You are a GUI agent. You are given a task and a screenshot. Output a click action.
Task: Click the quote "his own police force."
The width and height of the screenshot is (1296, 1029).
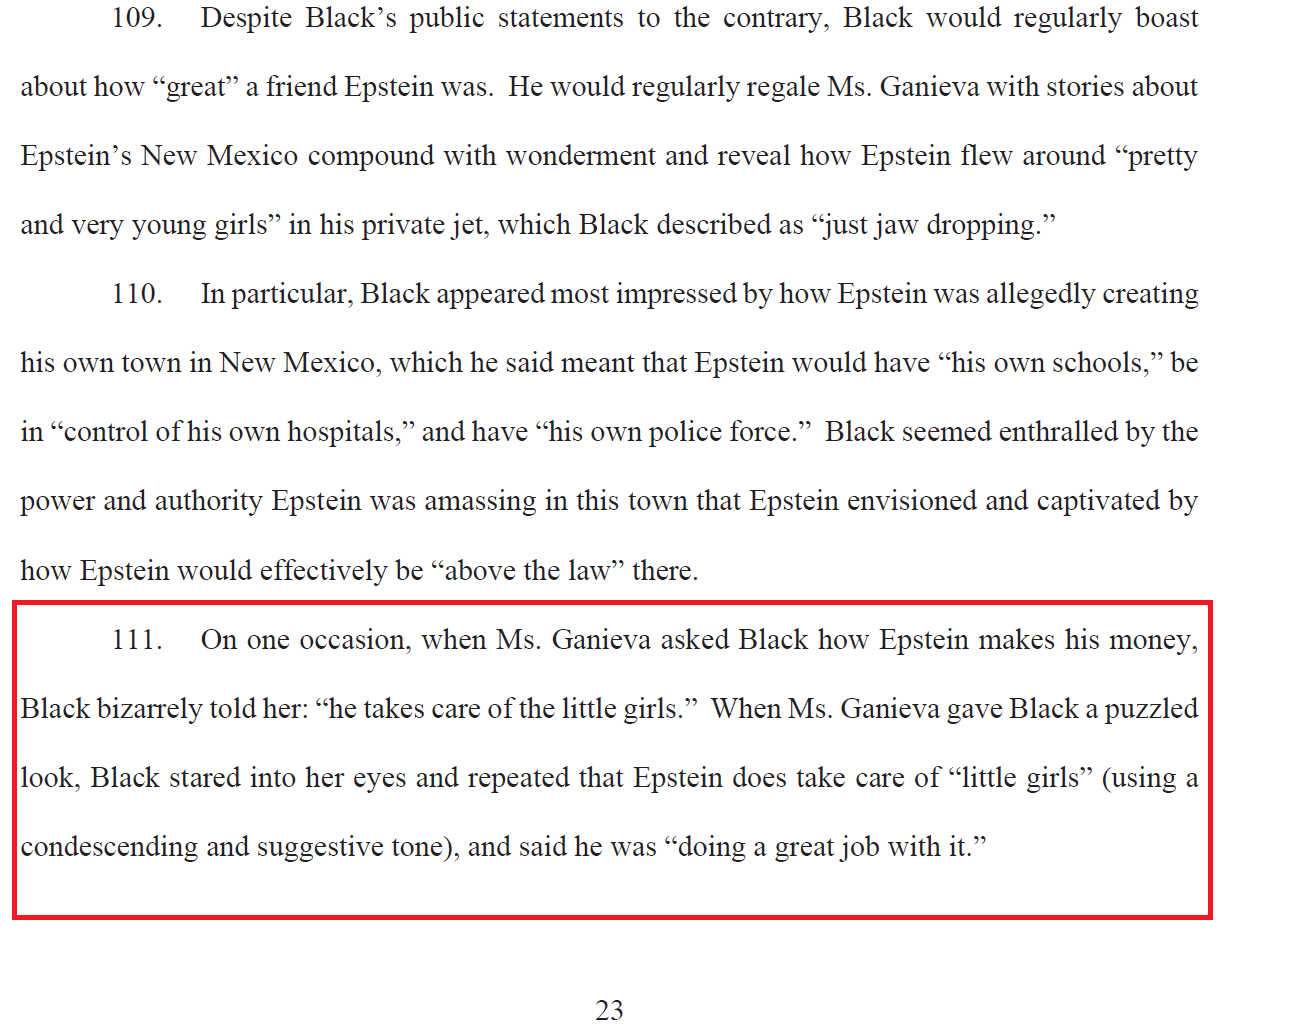(x=673, y=432)
